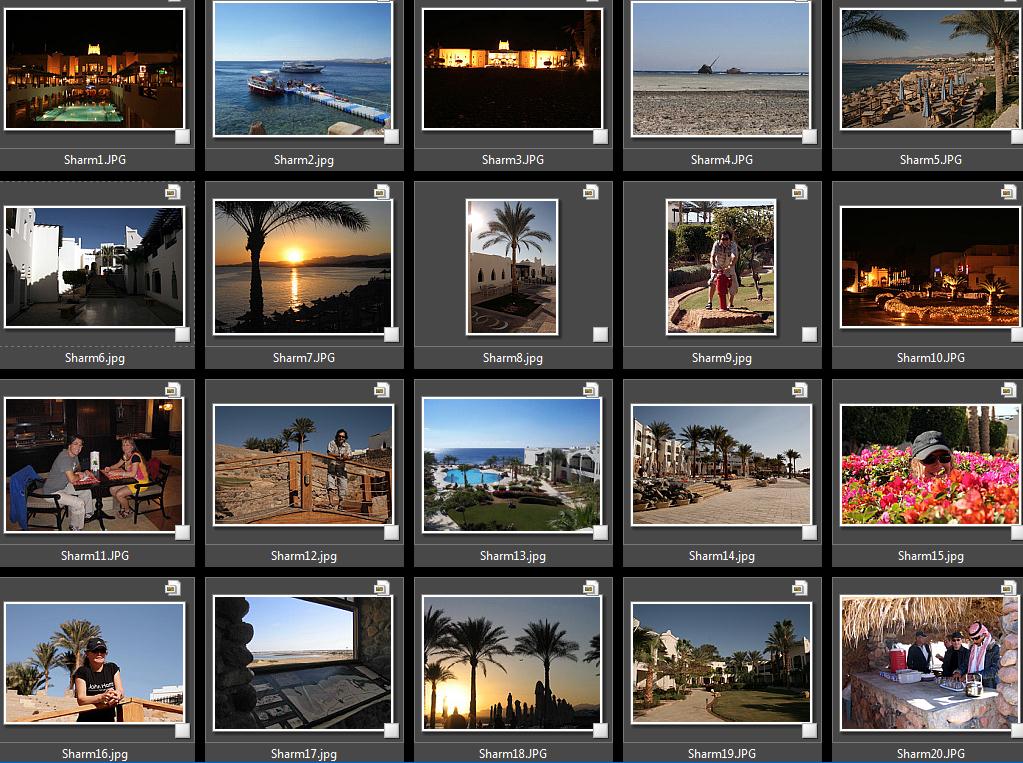Select the palm silhouettes photo Sharm18.JPG

click(512, 662)
